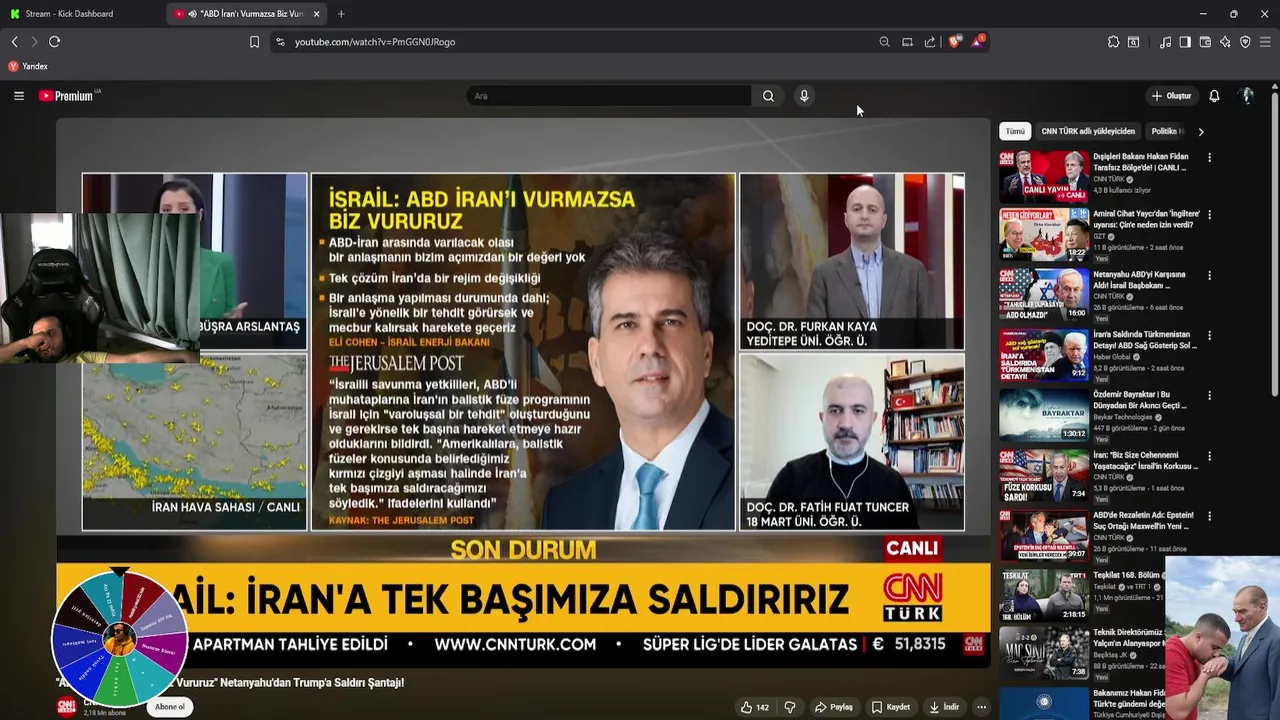The width and height of the screenshot is (1280, 720).
Task: Dislike the video with thumbs down
Action: coord(790,707)
